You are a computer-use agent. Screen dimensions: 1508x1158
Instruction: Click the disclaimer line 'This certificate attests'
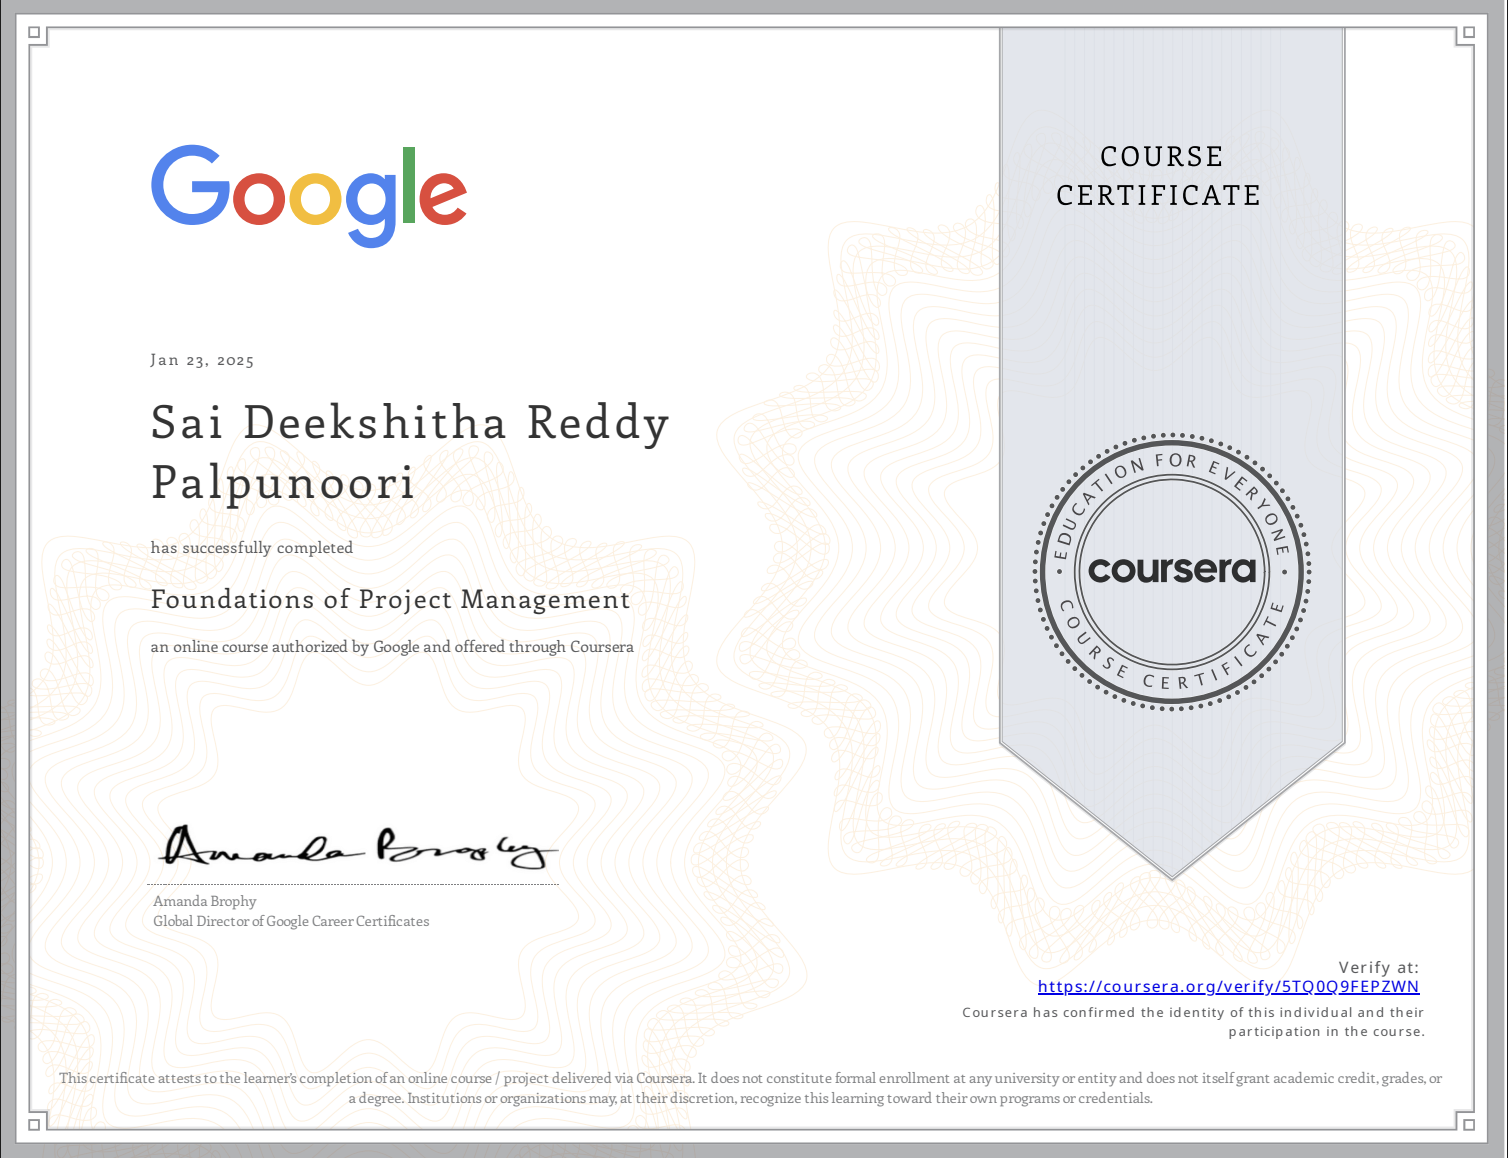(x=750, y=1078)
